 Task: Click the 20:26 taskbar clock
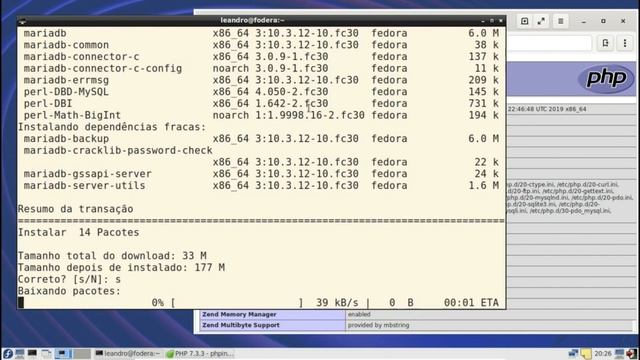[x=603, y=353]
